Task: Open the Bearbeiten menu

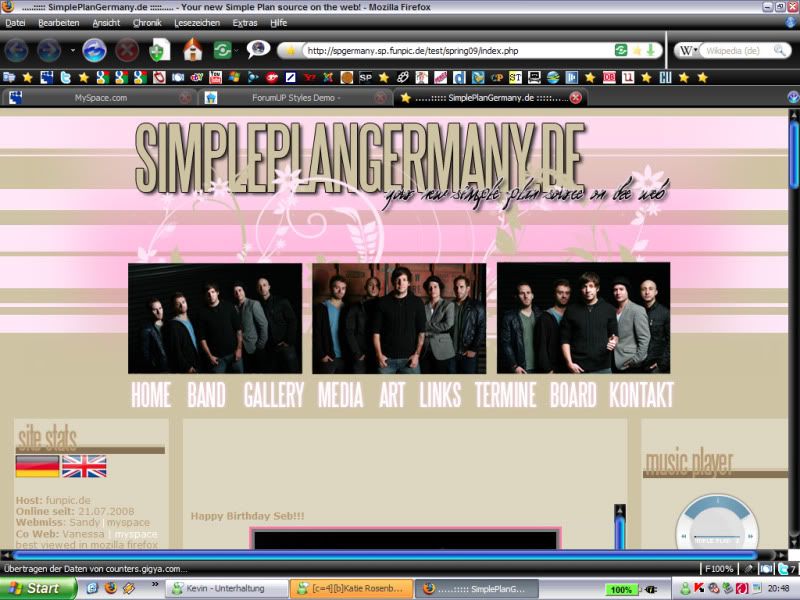Action: [x=59, y=23]
